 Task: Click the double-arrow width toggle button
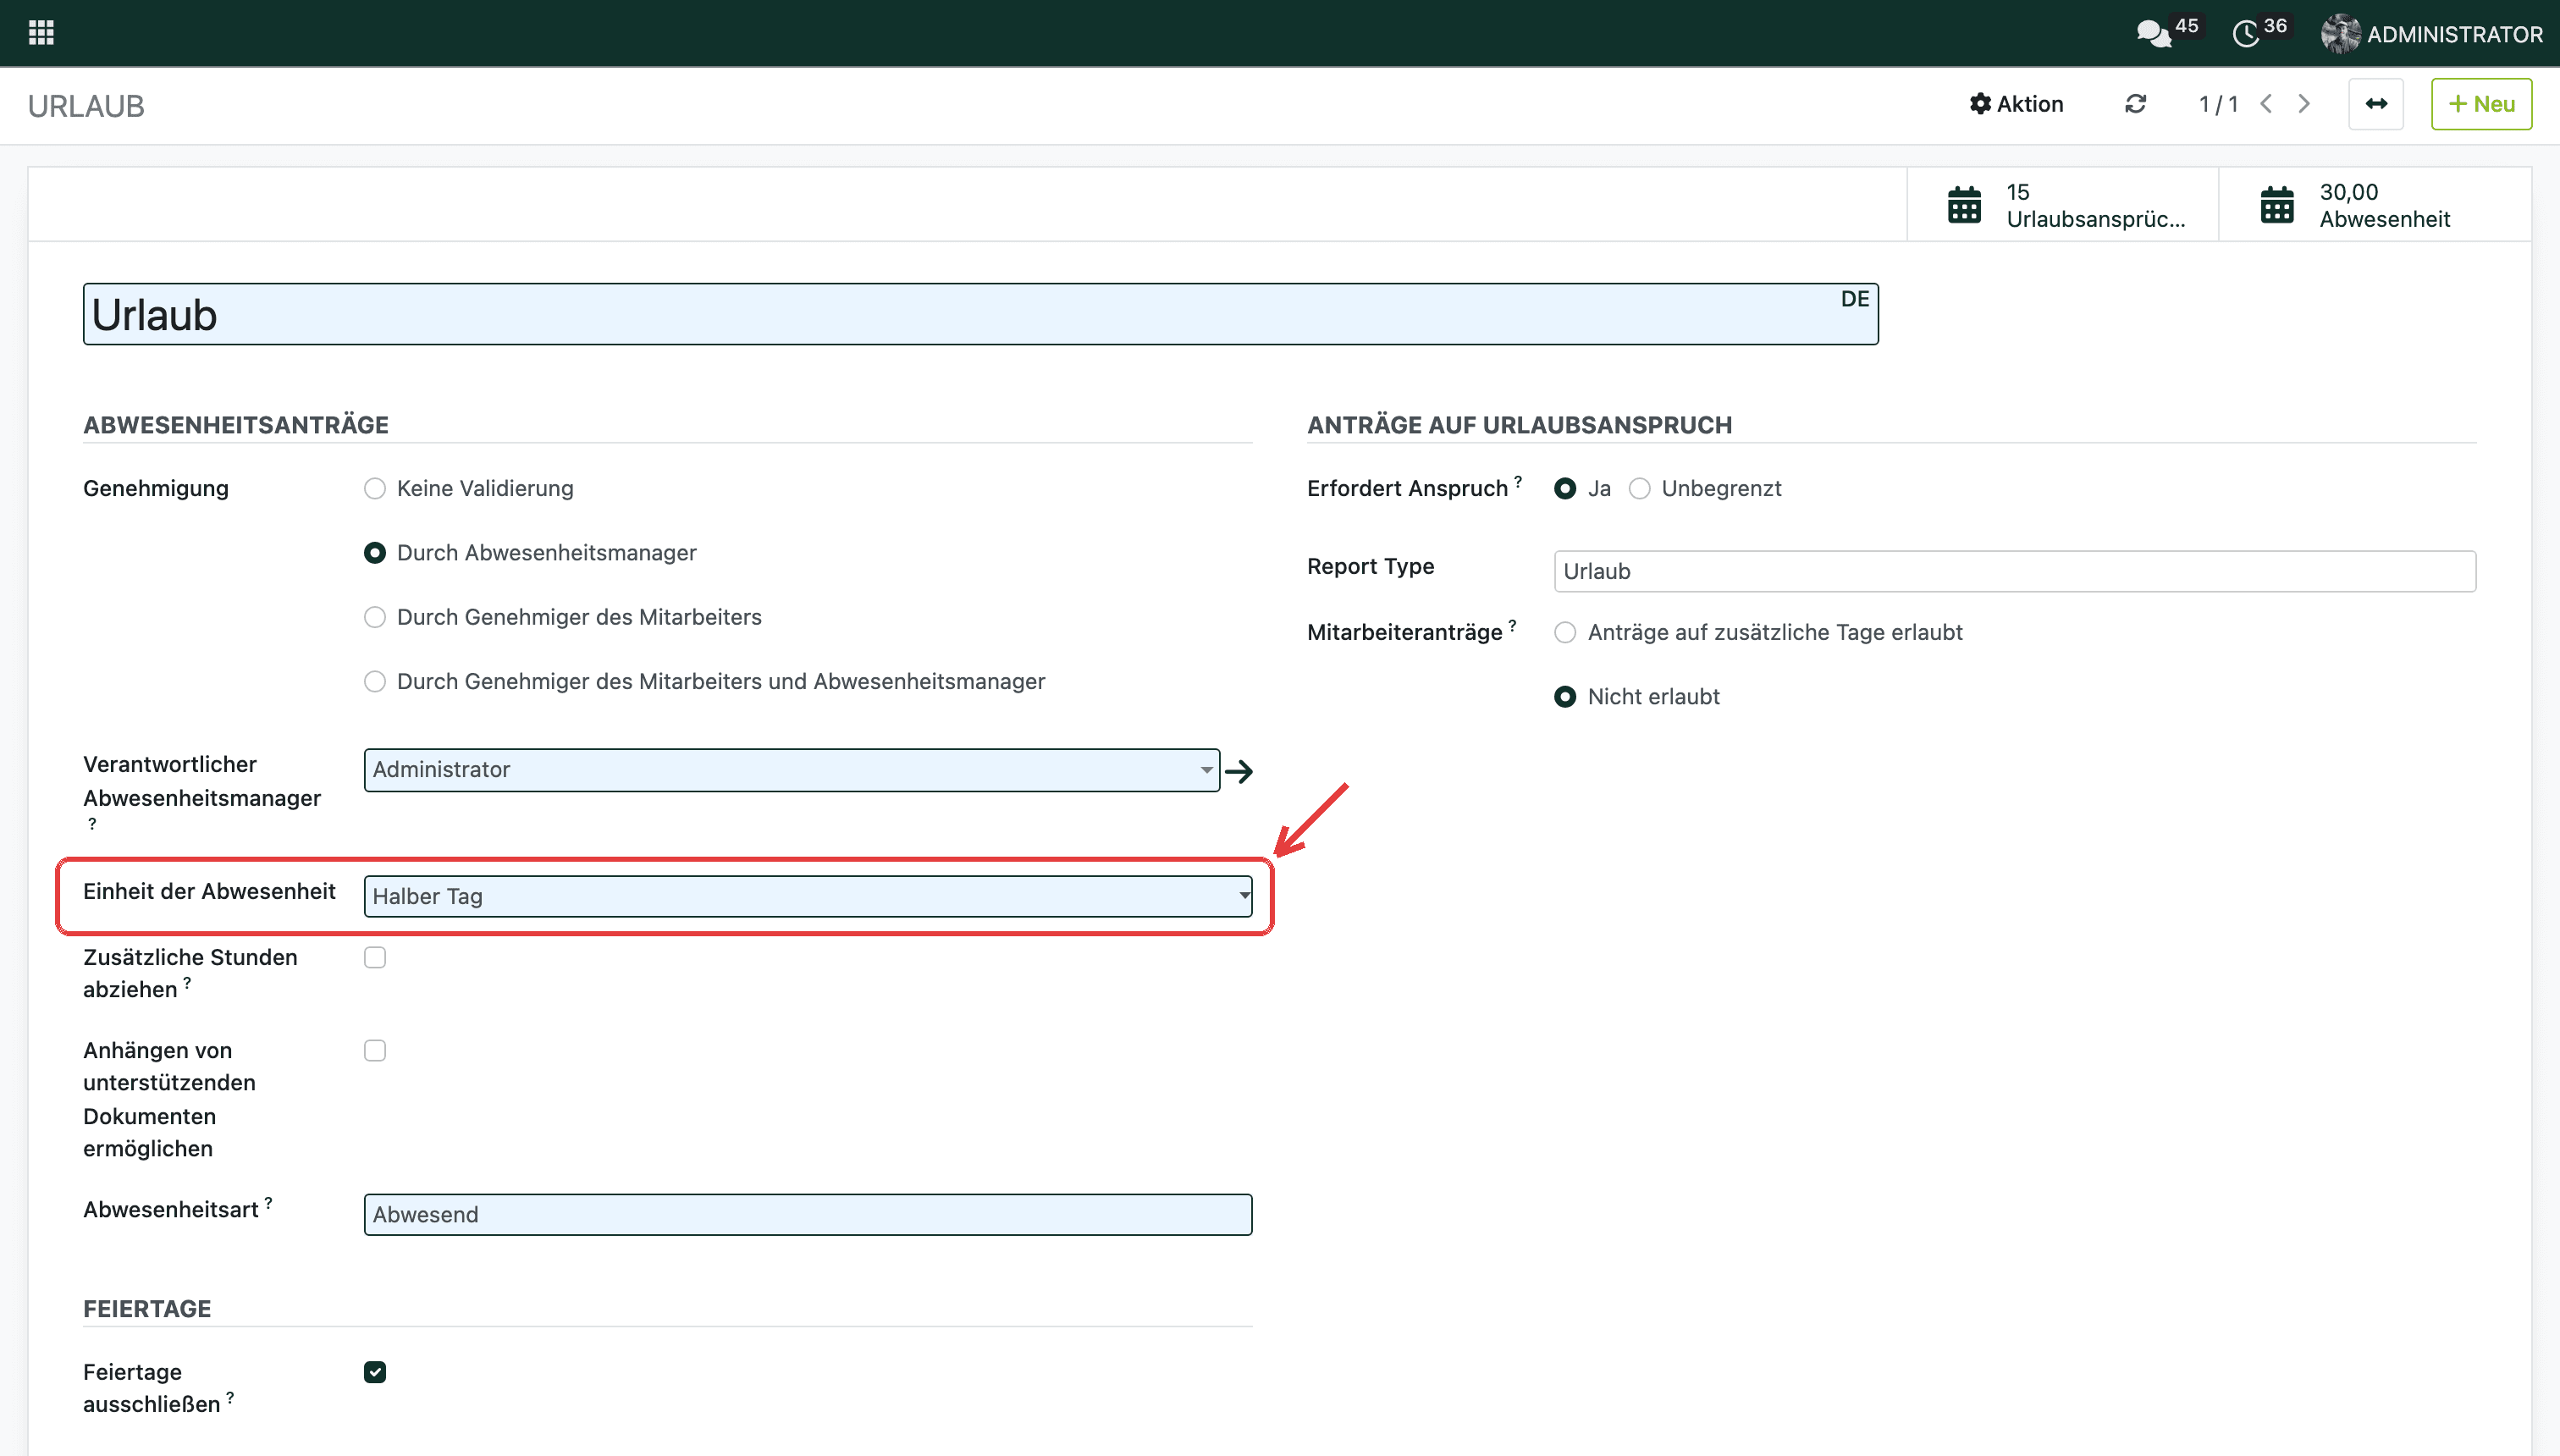pos(2376,104)
